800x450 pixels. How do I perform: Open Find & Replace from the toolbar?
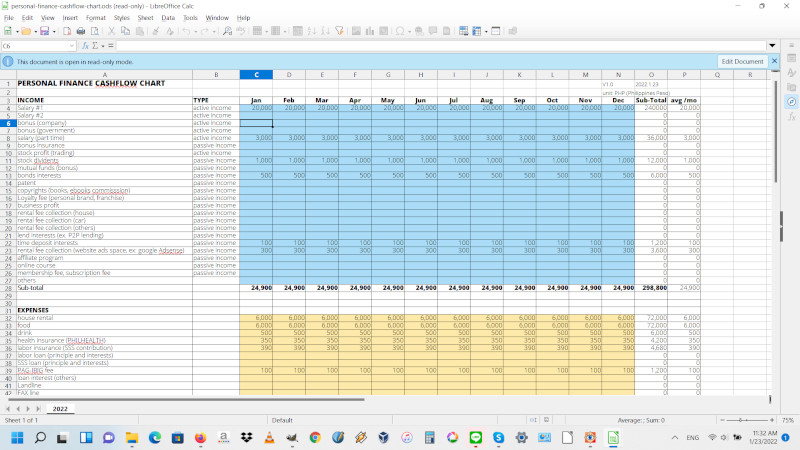point(228,31)
